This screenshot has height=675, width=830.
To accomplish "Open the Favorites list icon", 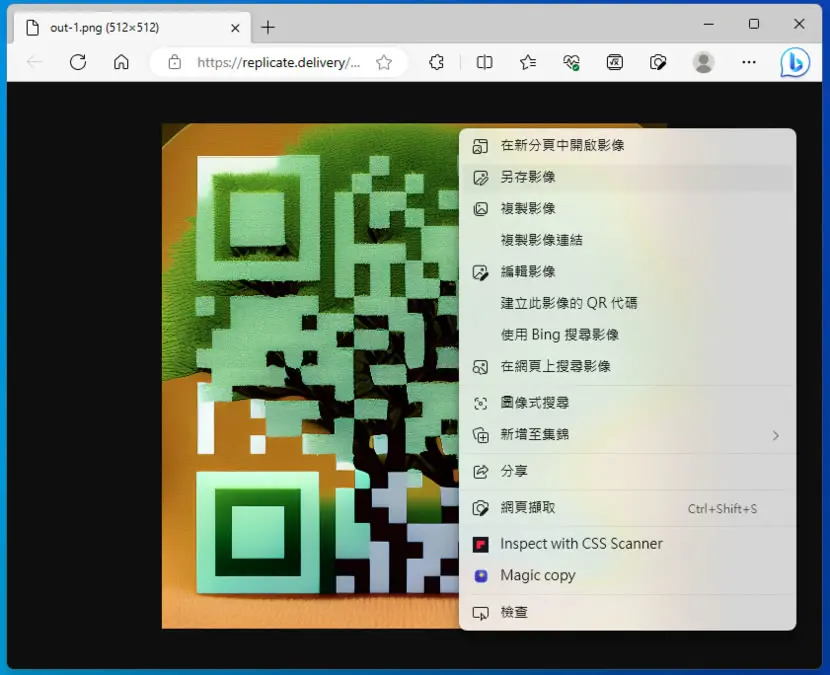I will (x=528, y=62).
